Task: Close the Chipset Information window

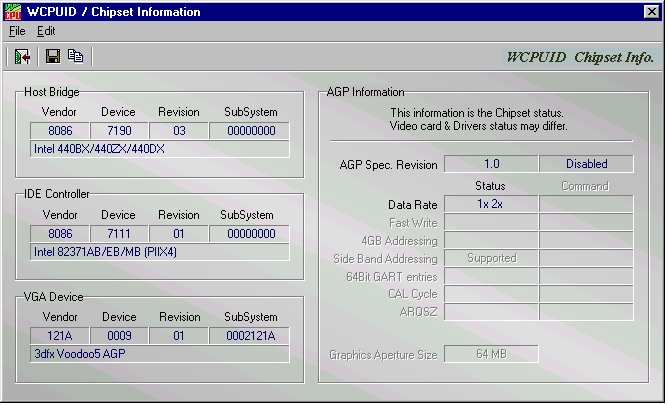Action: [x=652, y=11]
